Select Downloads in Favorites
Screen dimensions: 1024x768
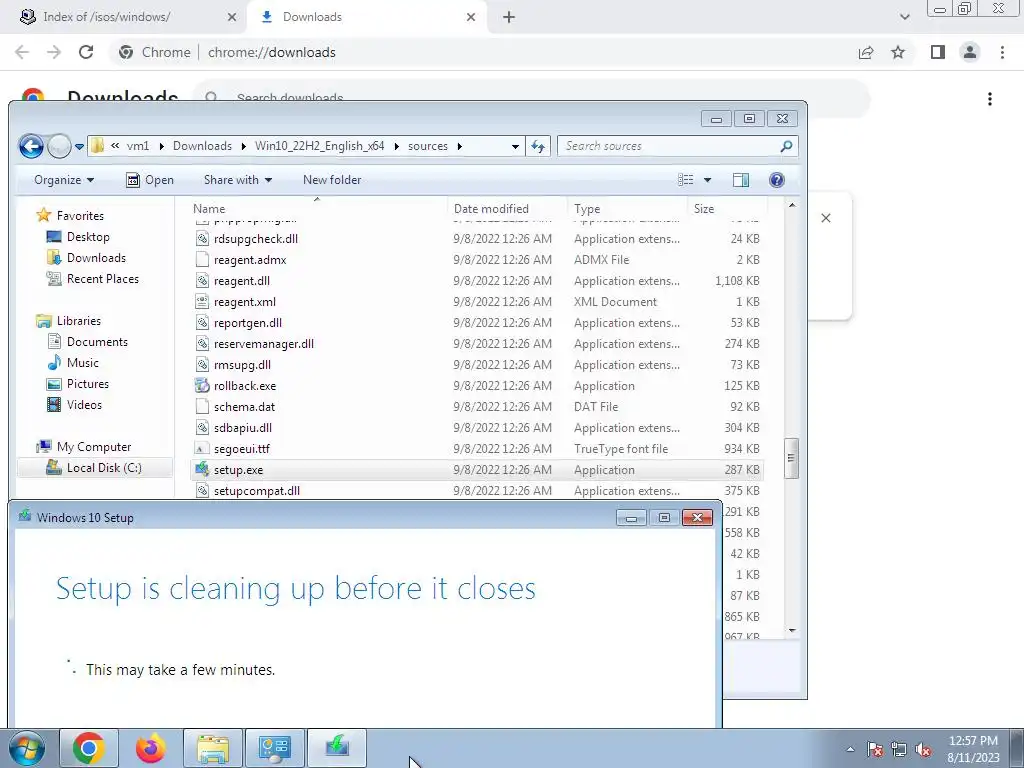pos(86,258)
